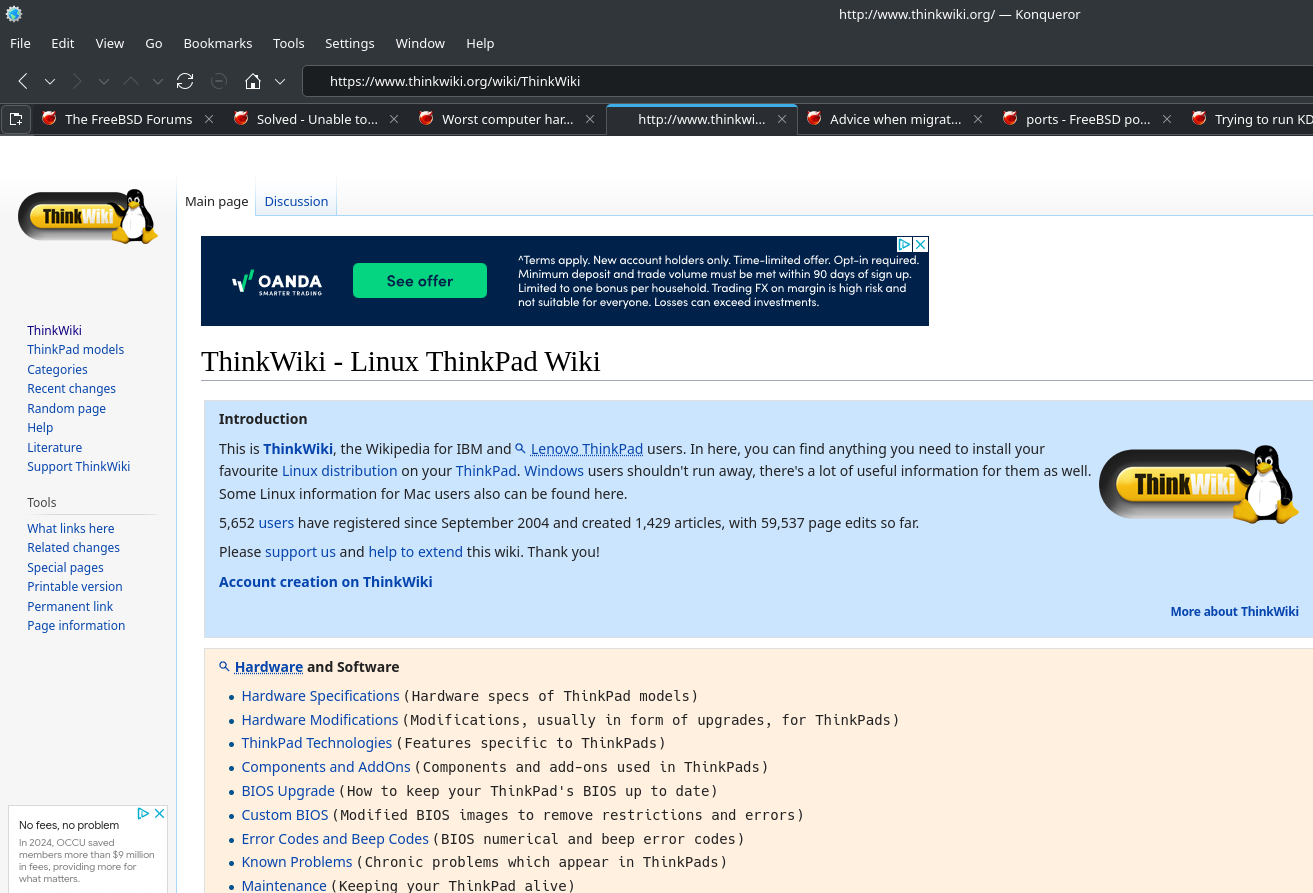Expand the Back history dropdown arrow
1313x893 pixels.
[49, 81]
